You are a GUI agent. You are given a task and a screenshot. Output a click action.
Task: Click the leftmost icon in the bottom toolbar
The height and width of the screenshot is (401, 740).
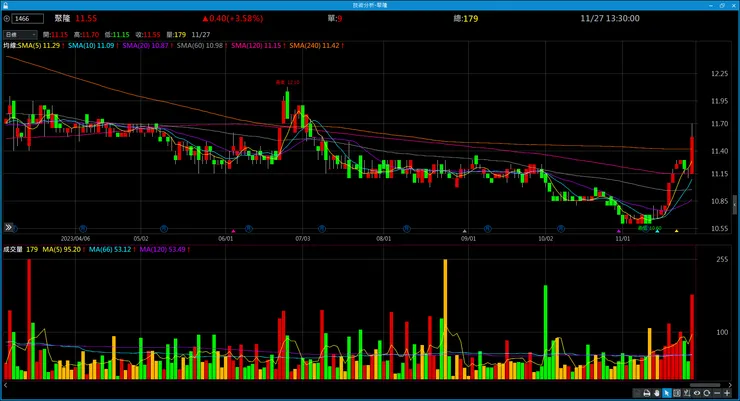coord(637,393)
